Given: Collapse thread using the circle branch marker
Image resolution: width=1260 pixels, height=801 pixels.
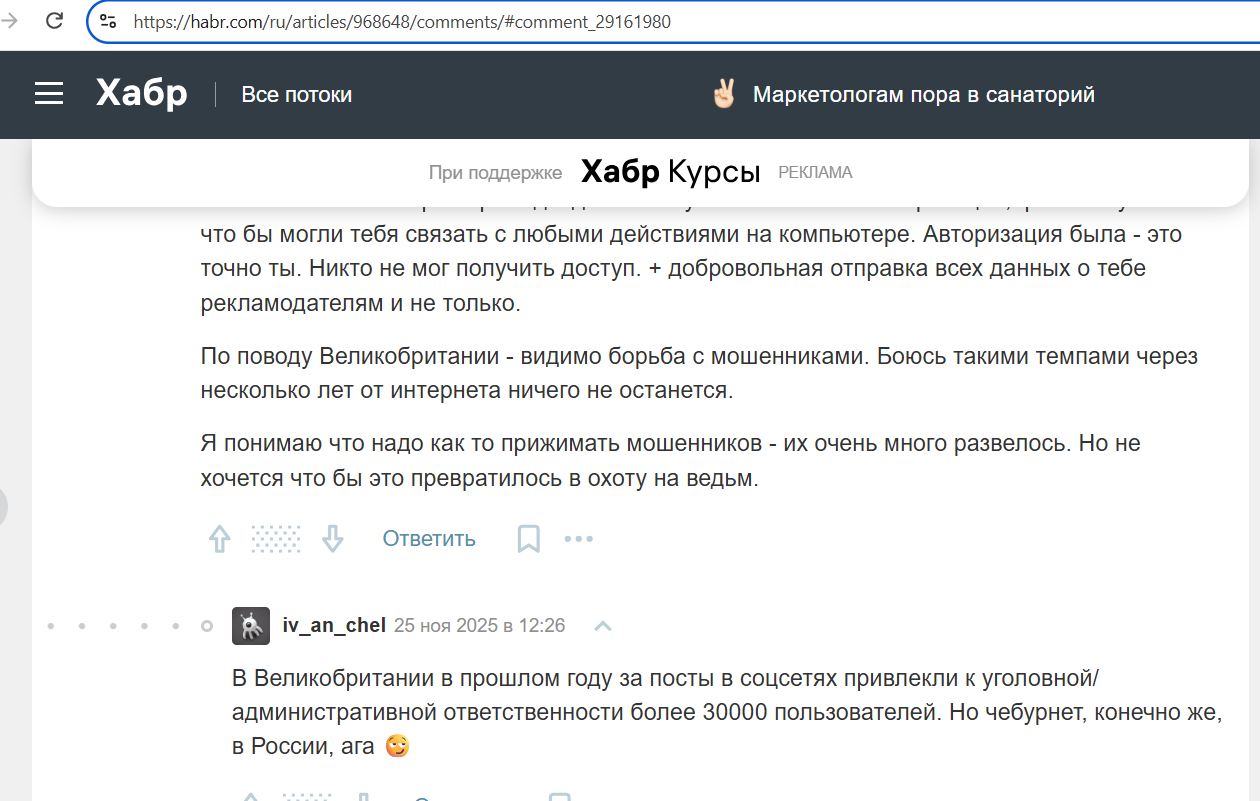Looking at the screenshot, I should [207, 626].
